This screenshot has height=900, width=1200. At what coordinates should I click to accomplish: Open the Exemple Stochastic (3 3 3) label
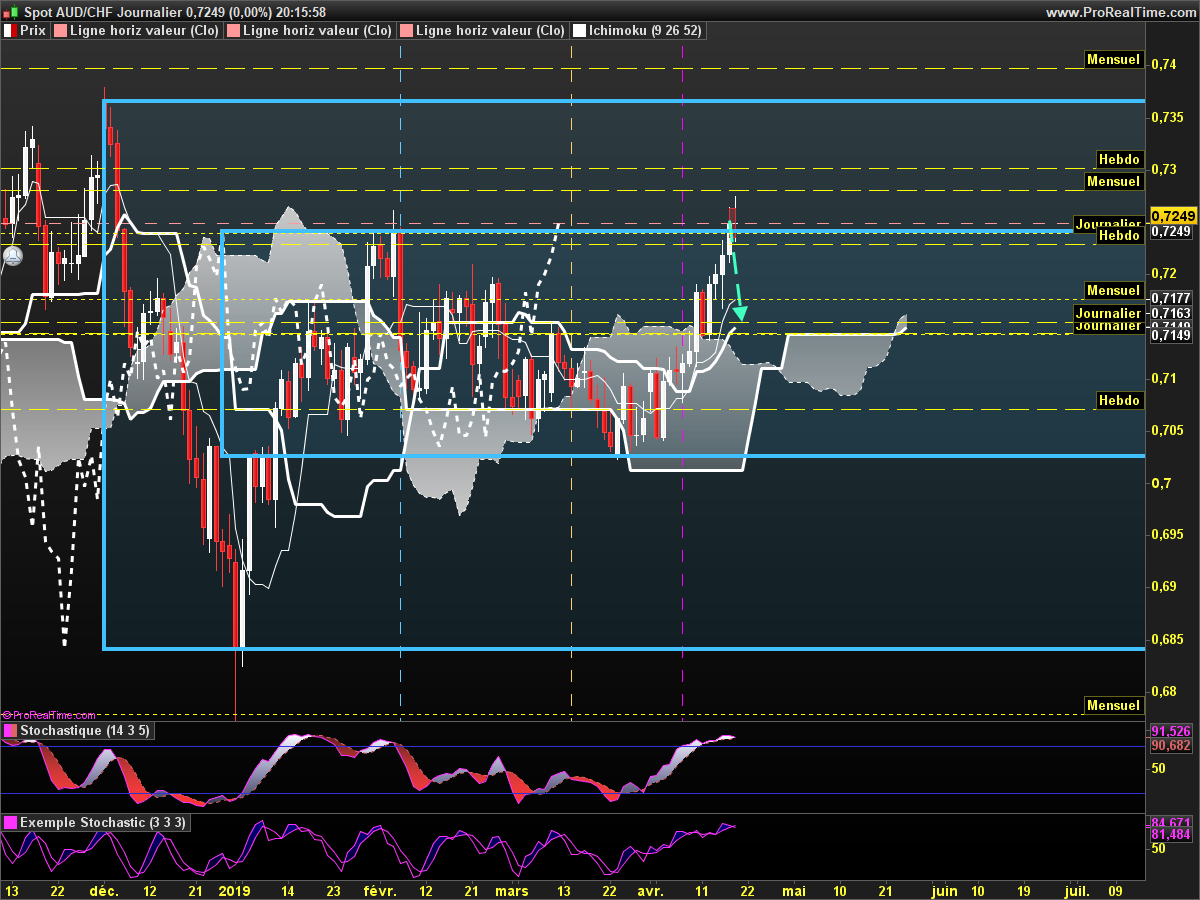click(x=102, y=823)
